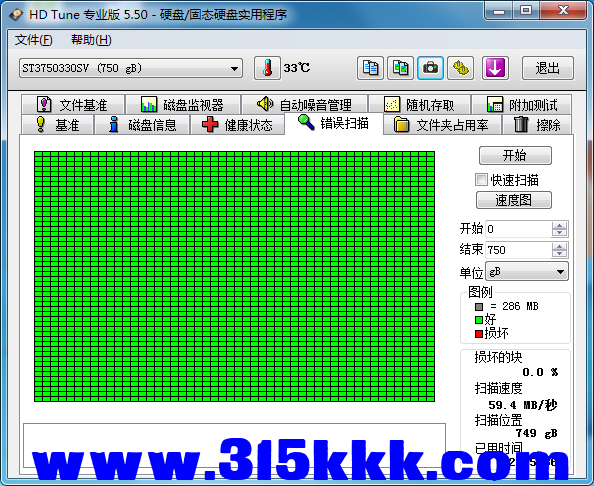Click the 结束 input field showing 750
Image resolution: width=594 pixels, height=486 pixels.
519,250
